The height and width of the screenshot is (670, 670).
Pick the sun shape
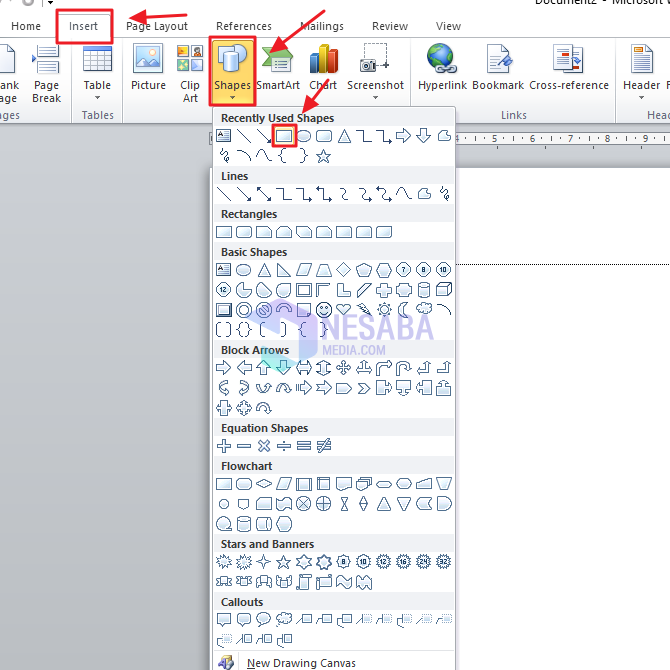click(384, 309)
